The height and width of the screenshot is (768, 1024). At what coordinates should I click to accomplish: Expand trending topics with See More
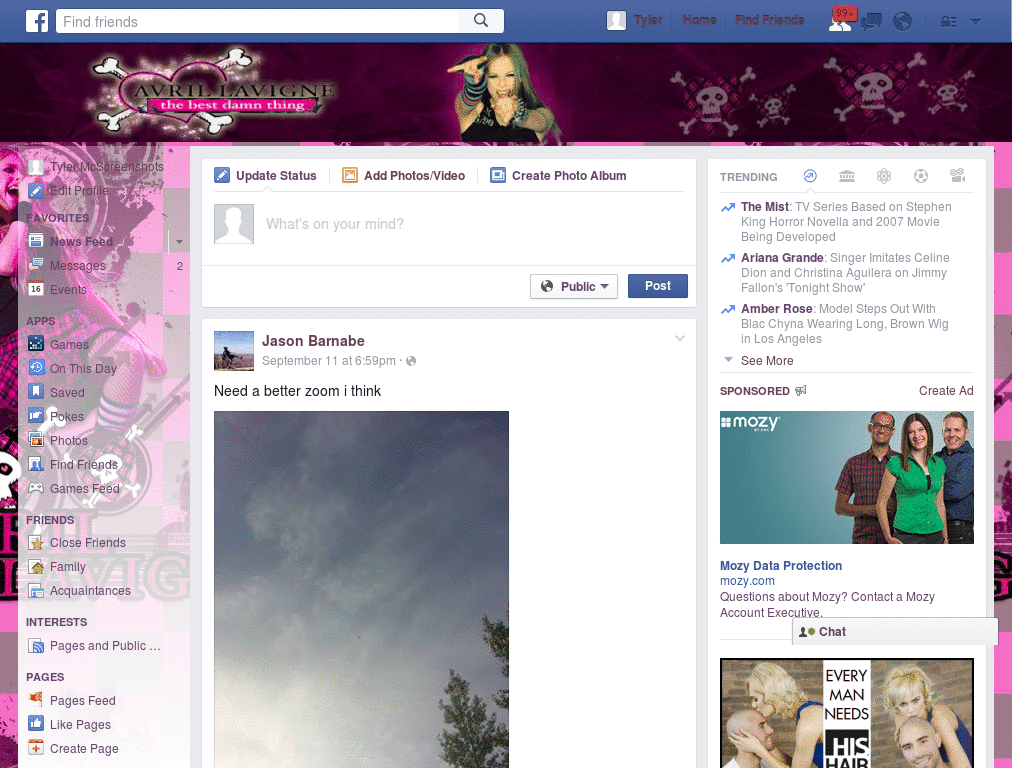765,360
